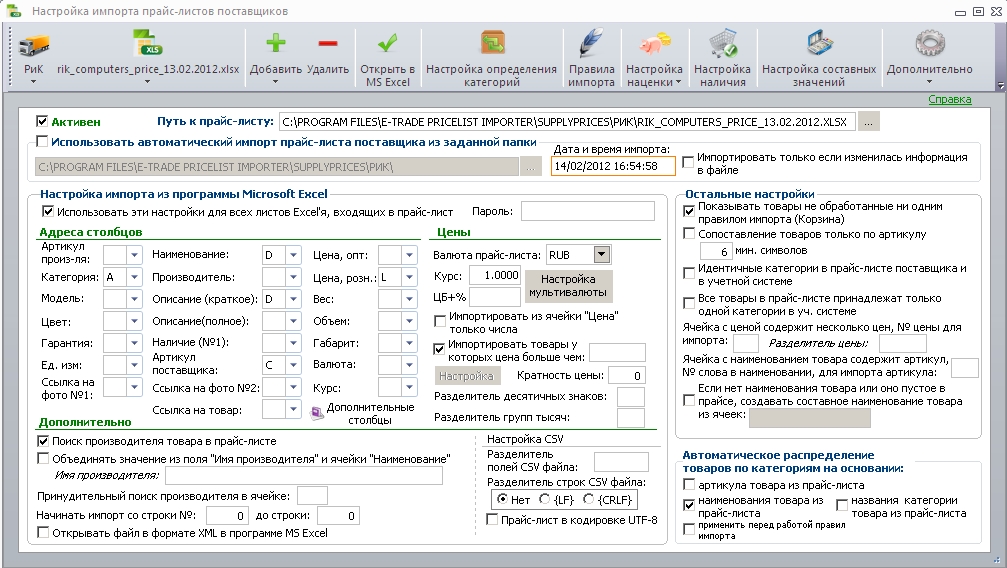Expand dropdown arrow under Добавить
The height and width of the screenshot is (568, 1007).
click(276, 82)
